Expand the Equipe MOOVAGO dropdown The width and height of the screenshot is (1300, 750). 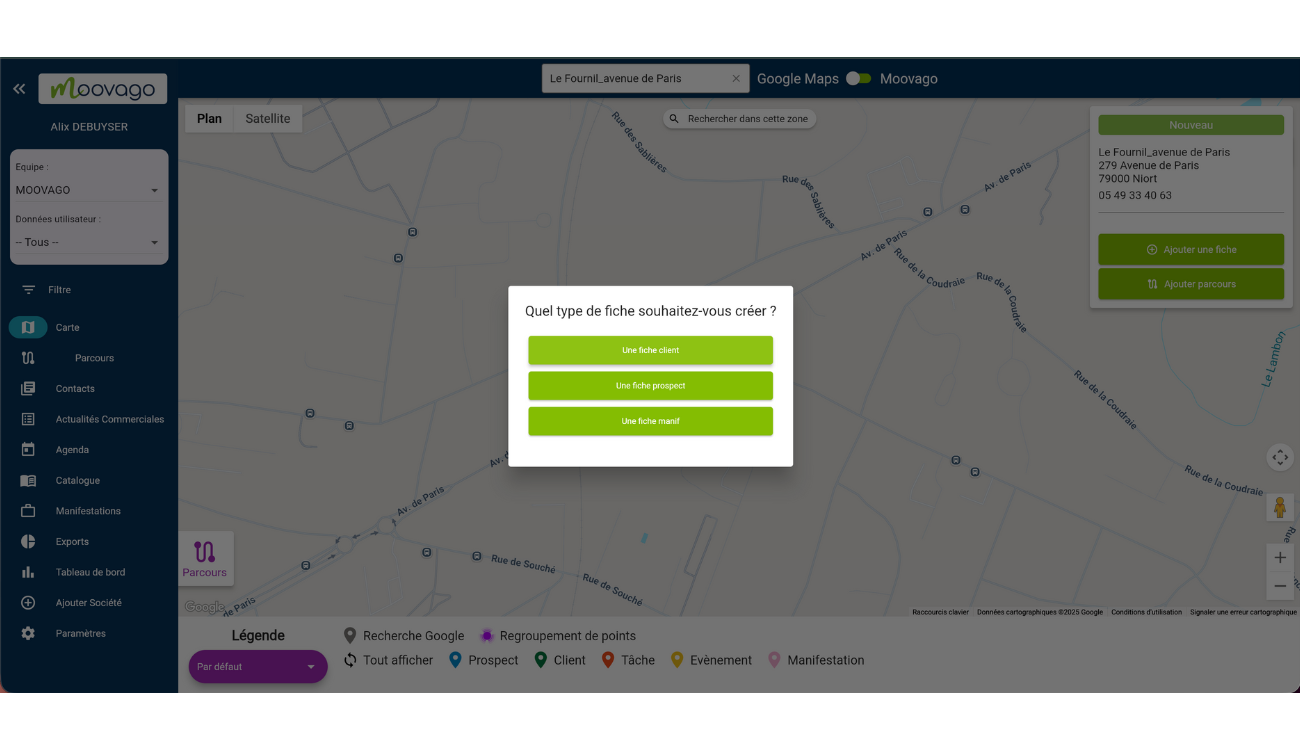tap(88, 189)
